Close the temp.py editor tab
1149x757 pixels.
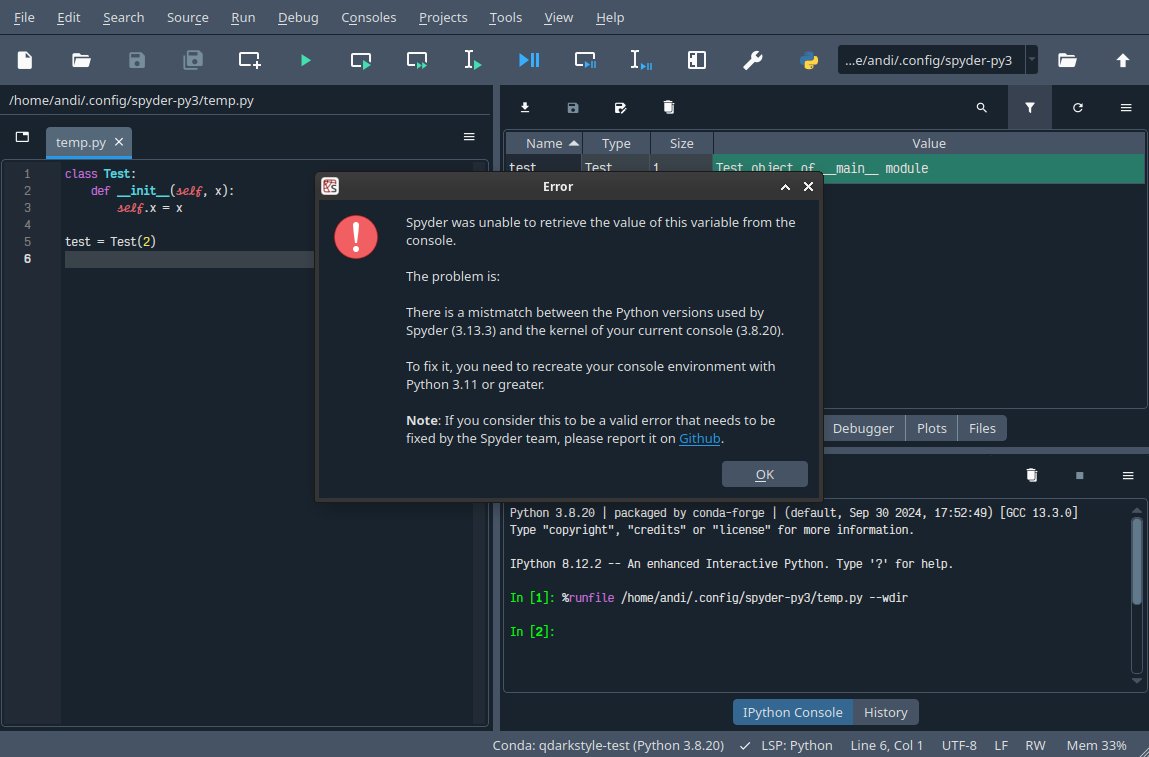(119, 141)
